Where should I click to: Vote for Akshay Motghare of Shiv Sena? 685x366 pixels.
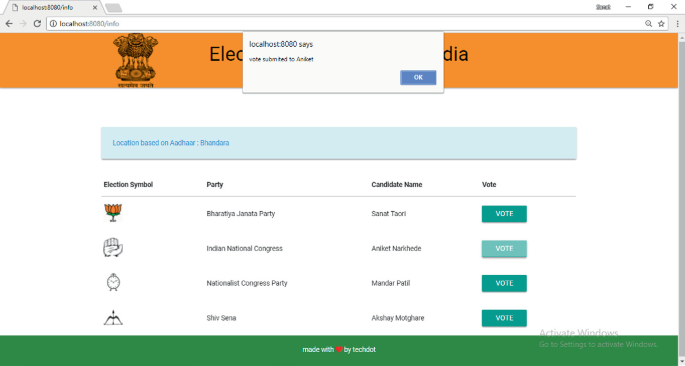point(504,318)
